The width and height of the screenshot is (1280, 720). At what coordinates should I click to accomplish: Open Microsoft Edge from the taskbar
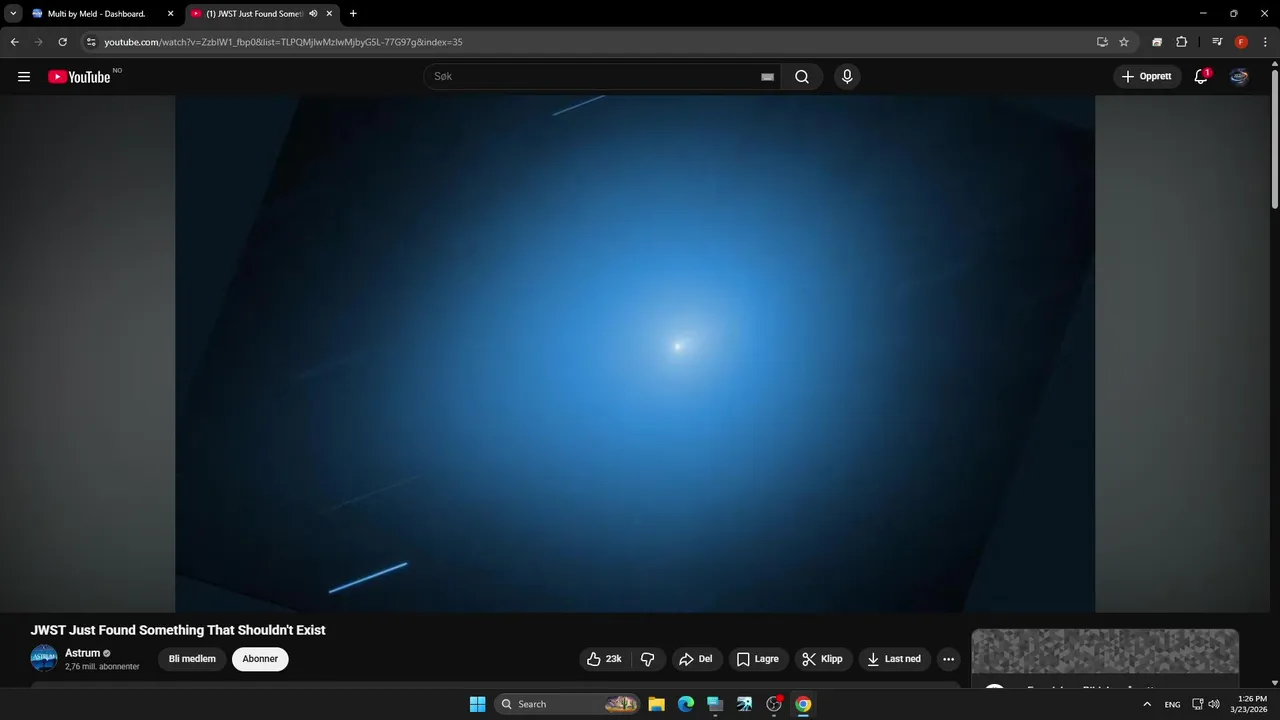686,704
